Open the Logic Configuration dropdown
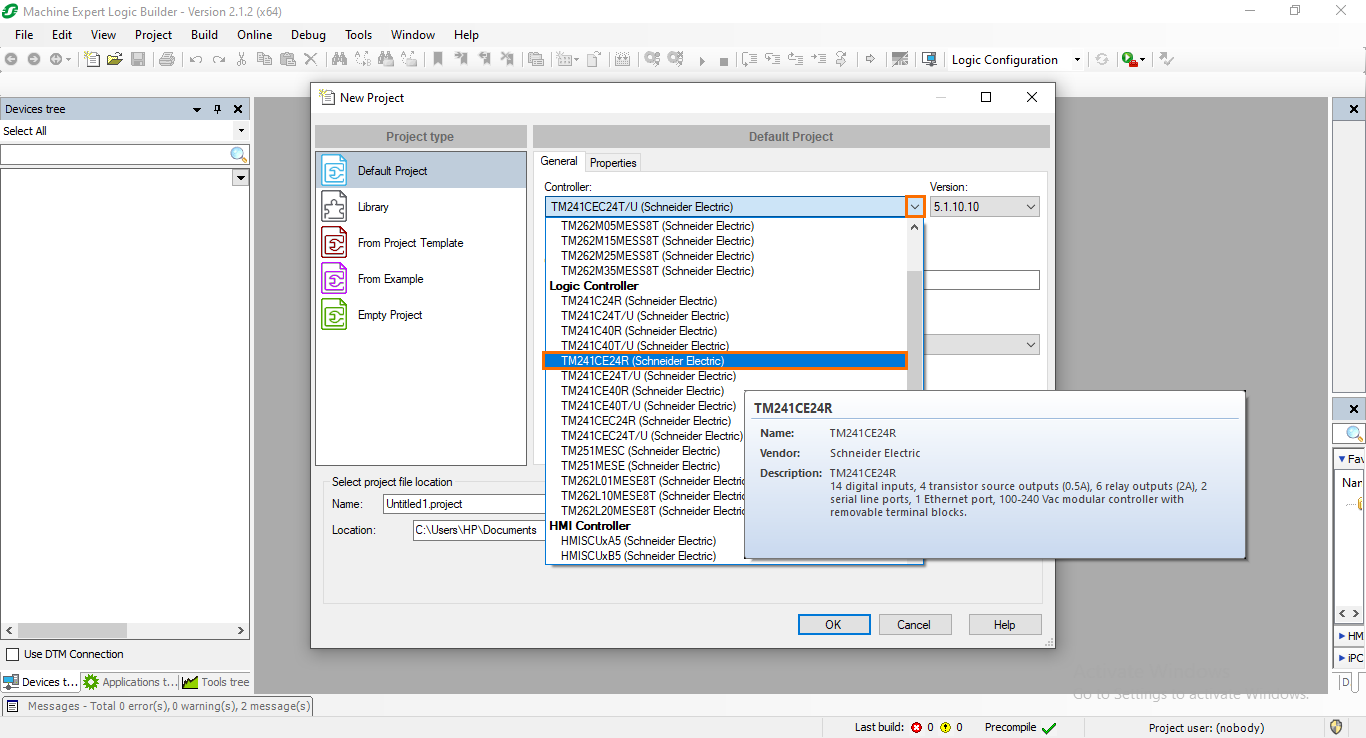 1077,60
